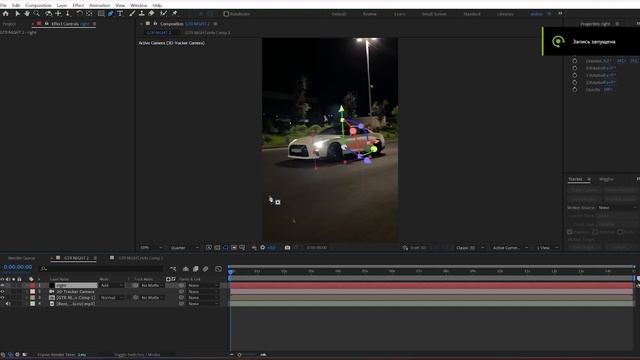Screen dimensions: 640x360
Task: Open 3D Tracker Camera parent None dropdown
Action: [x=203, y=291]
